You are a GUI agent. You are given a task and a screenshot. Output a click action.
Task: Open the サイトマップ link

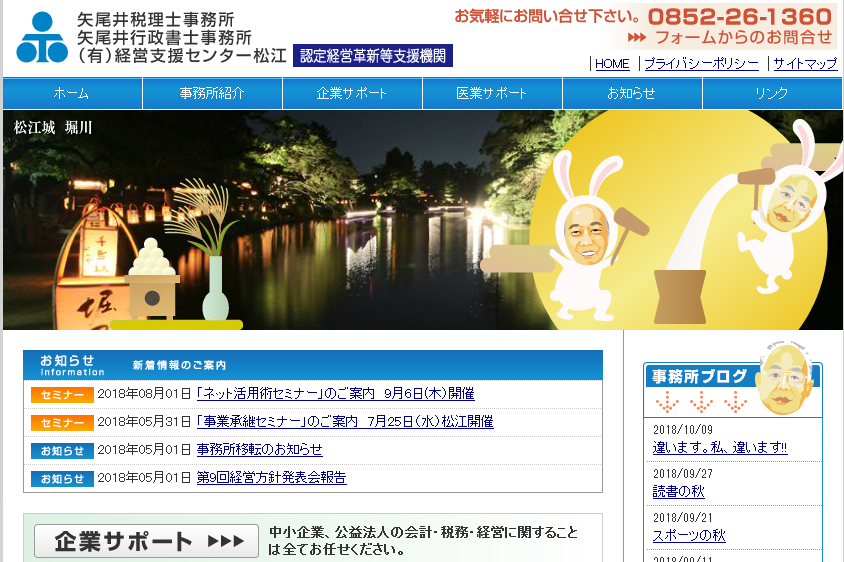pos(805,64)
